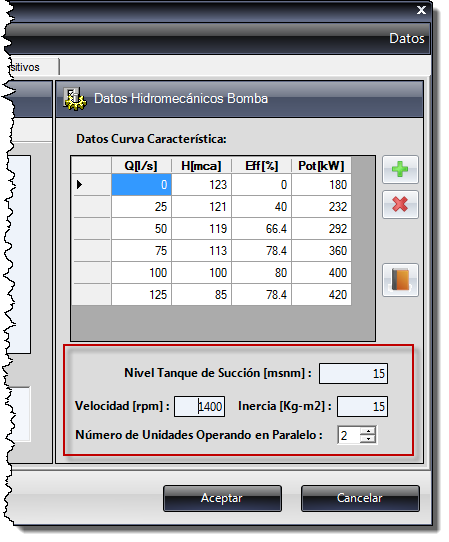Click the H[mca] column header
449x542 pixels.
[201, 166]
